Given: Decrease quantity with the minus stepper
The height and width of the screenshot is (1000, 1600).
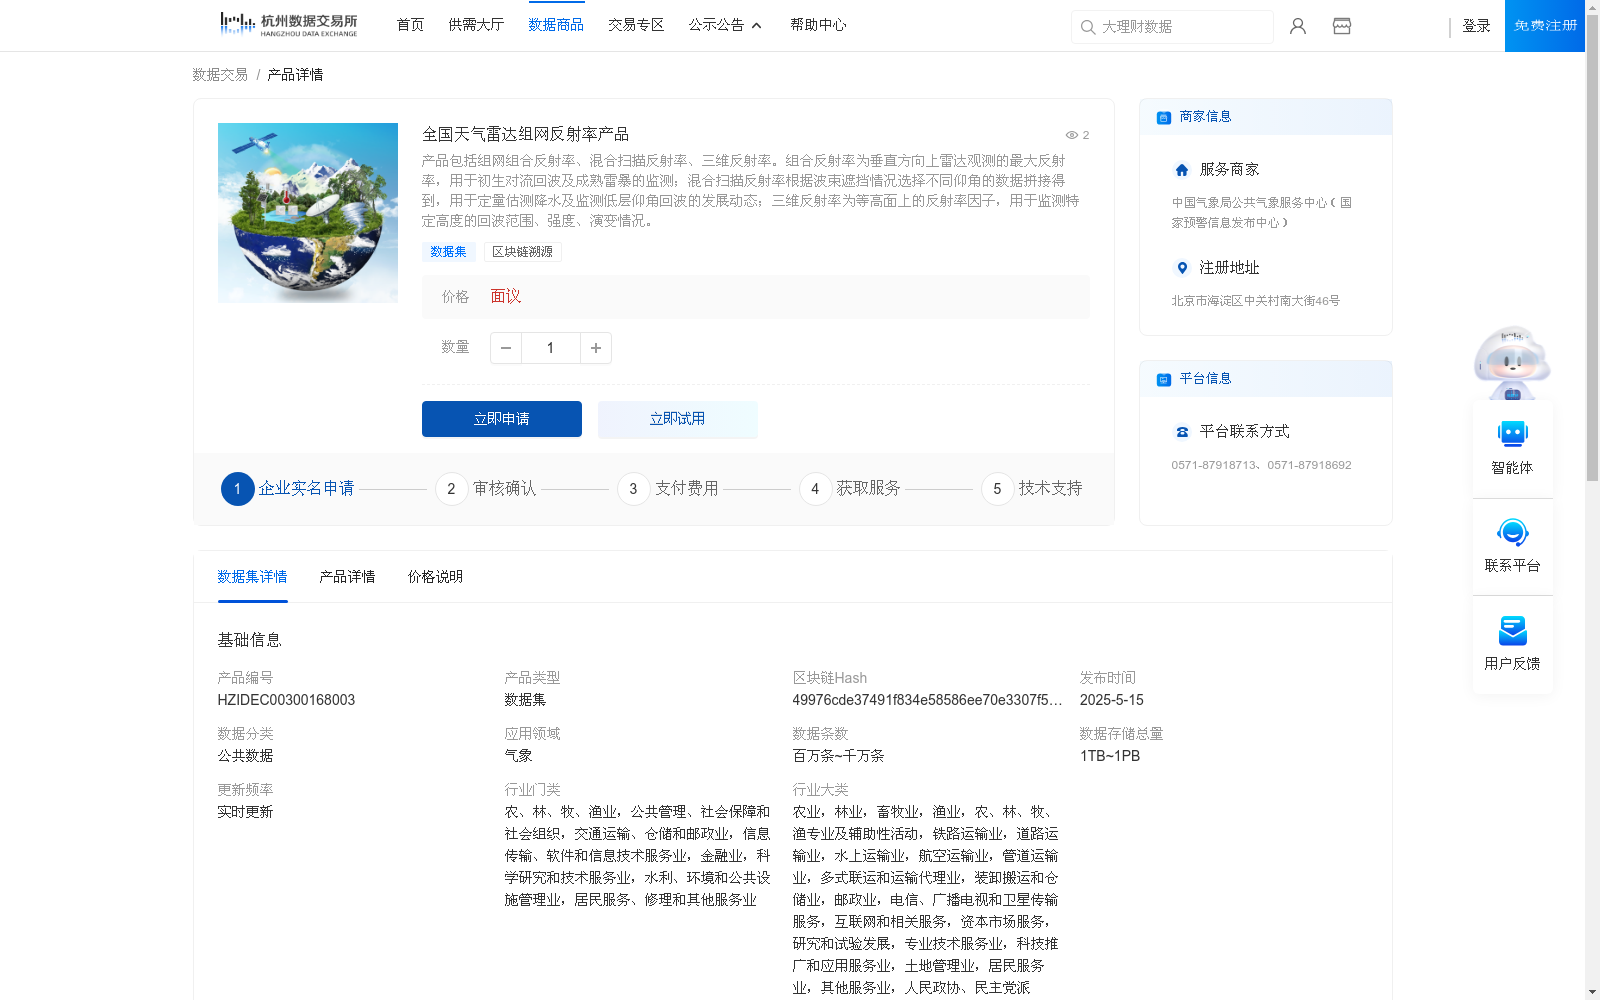Looking at the screenshot, I should pos(505,347).
